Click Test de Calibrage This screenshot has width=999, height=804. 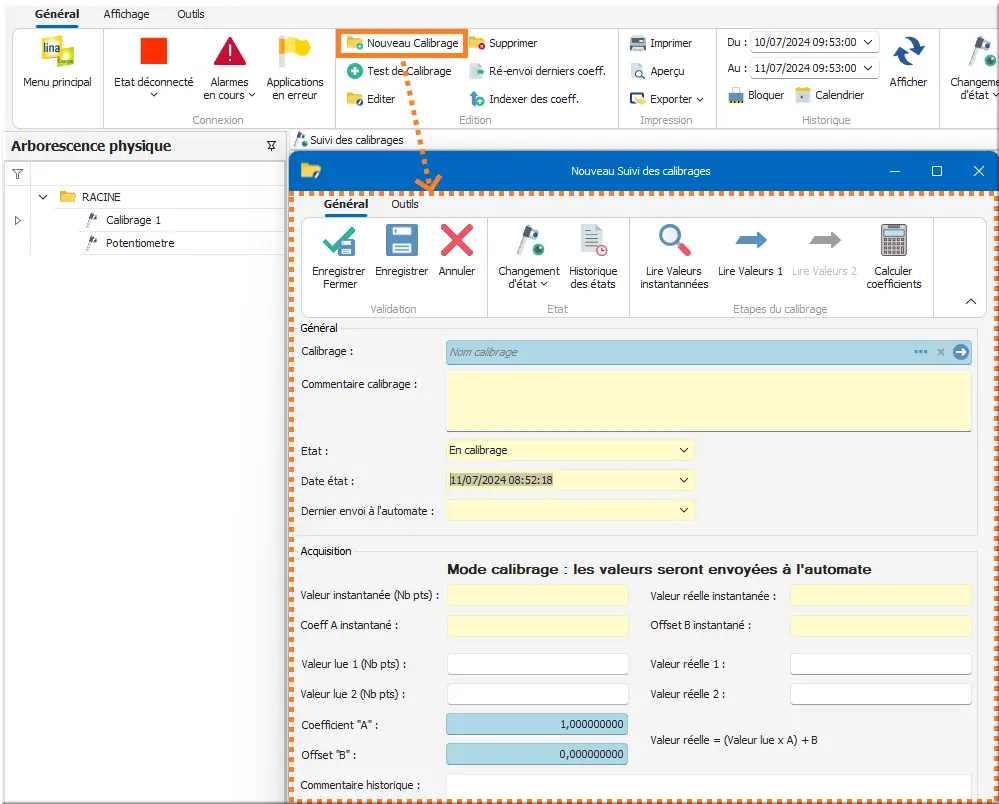[x=399, y=71]
